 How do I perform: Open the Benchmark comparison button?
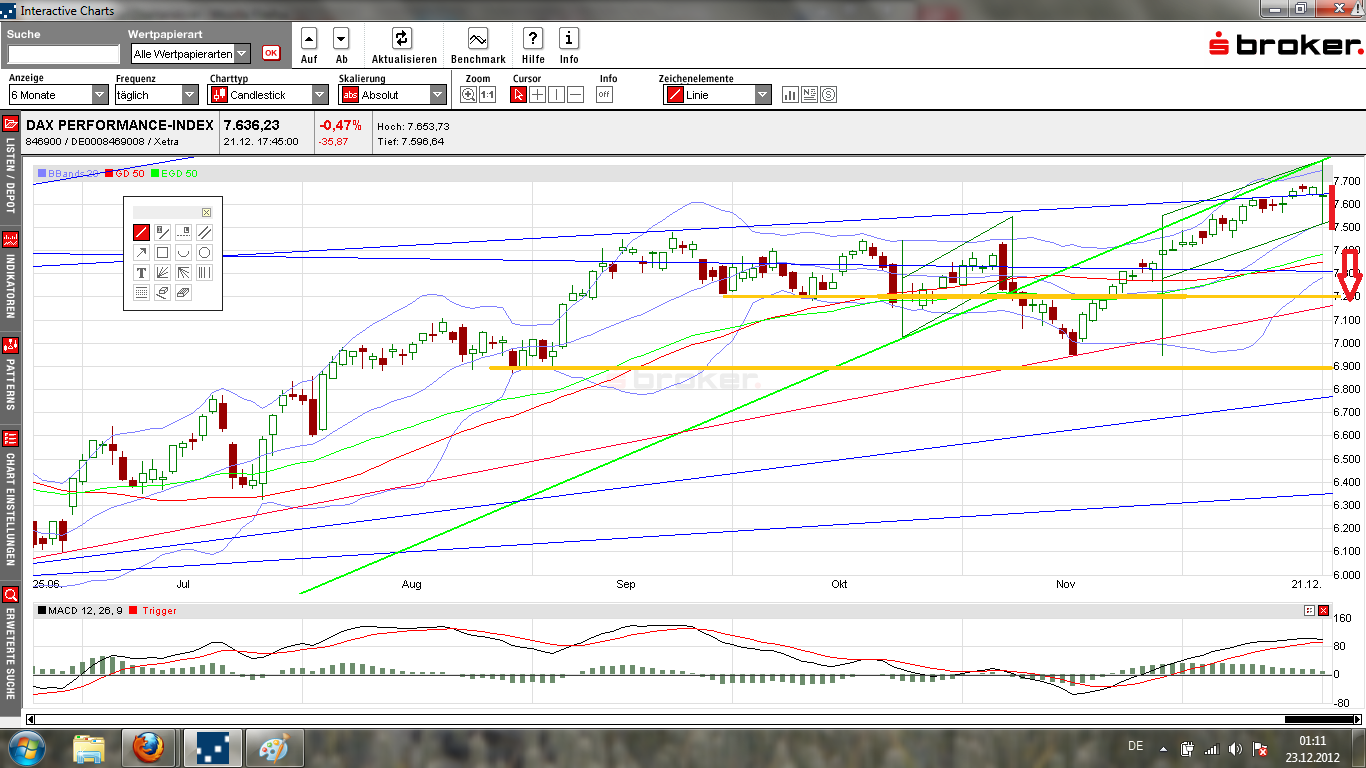click(478, 39)
